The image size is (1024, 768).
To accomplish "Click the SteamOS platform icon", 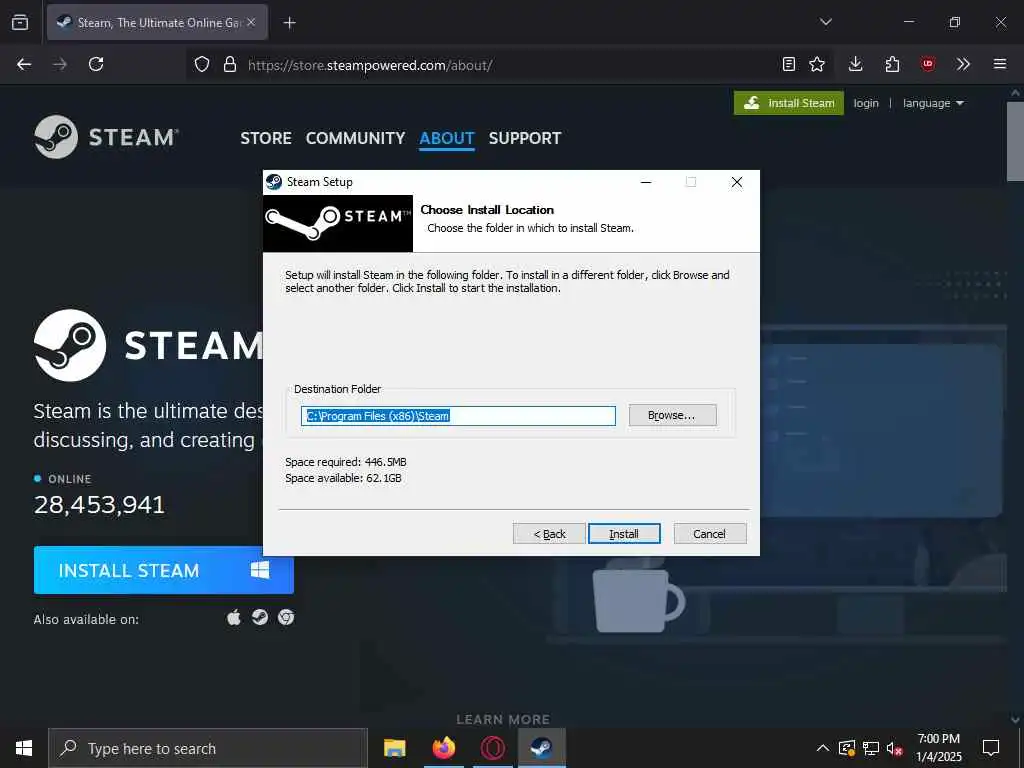I will click(260, 617).
